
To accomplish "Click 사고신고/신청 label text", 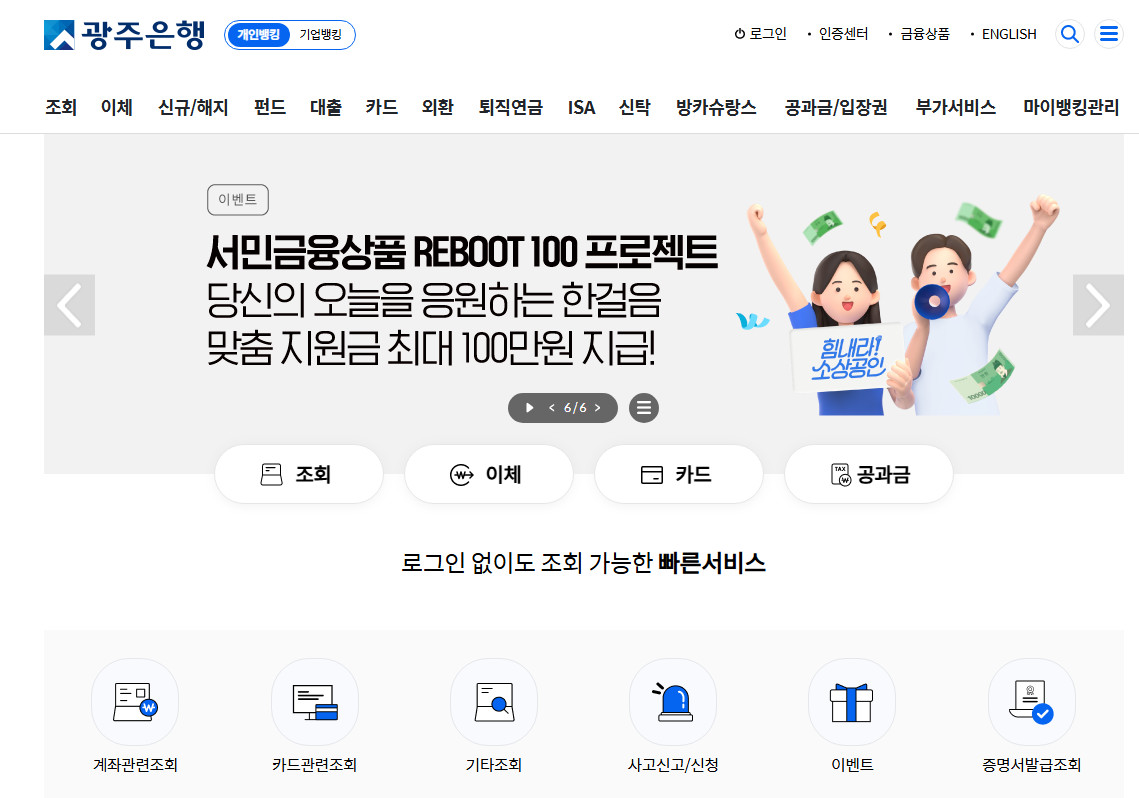I will pos(673,765).
